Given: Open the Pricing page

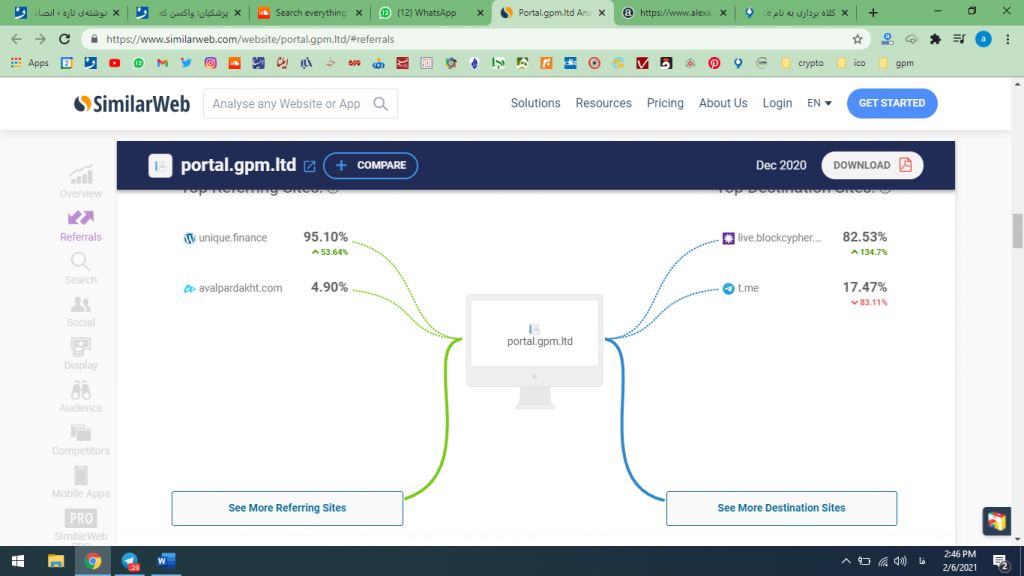Looking at the screenshot, I should tap(665, 103).
